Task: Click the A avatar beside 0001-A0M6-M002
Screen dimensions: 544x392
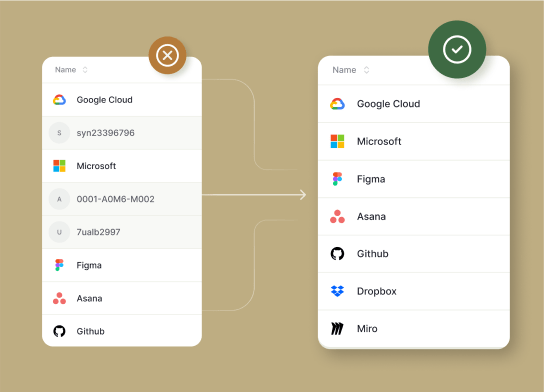Action: click(x=59, y=199)
